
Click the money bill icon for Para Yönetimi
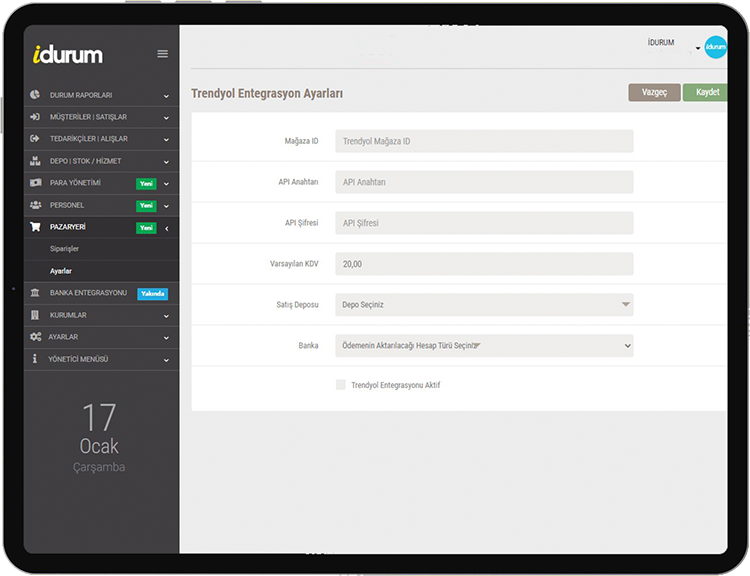click(x=35, y=183)
